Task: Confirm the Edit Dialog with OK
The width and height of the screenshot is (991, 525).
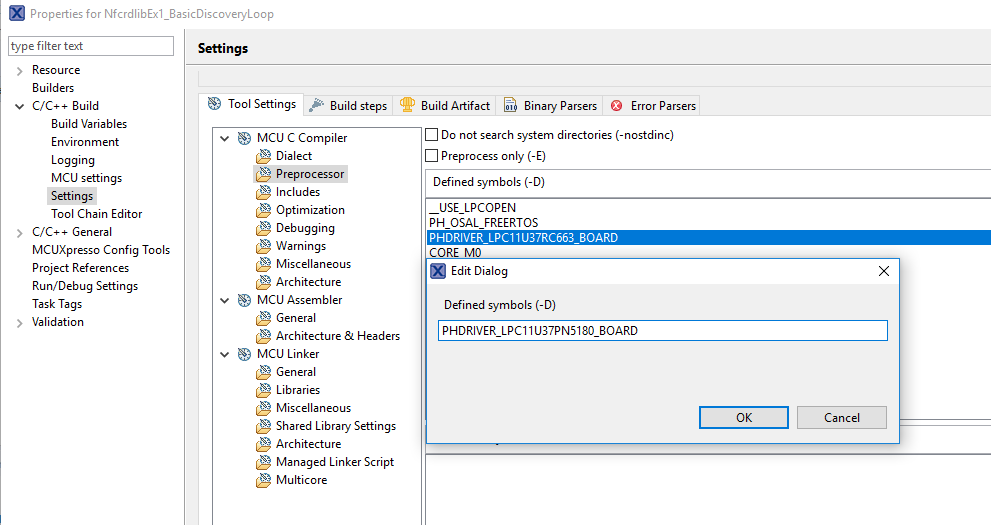Action: [x=743, y=418]
